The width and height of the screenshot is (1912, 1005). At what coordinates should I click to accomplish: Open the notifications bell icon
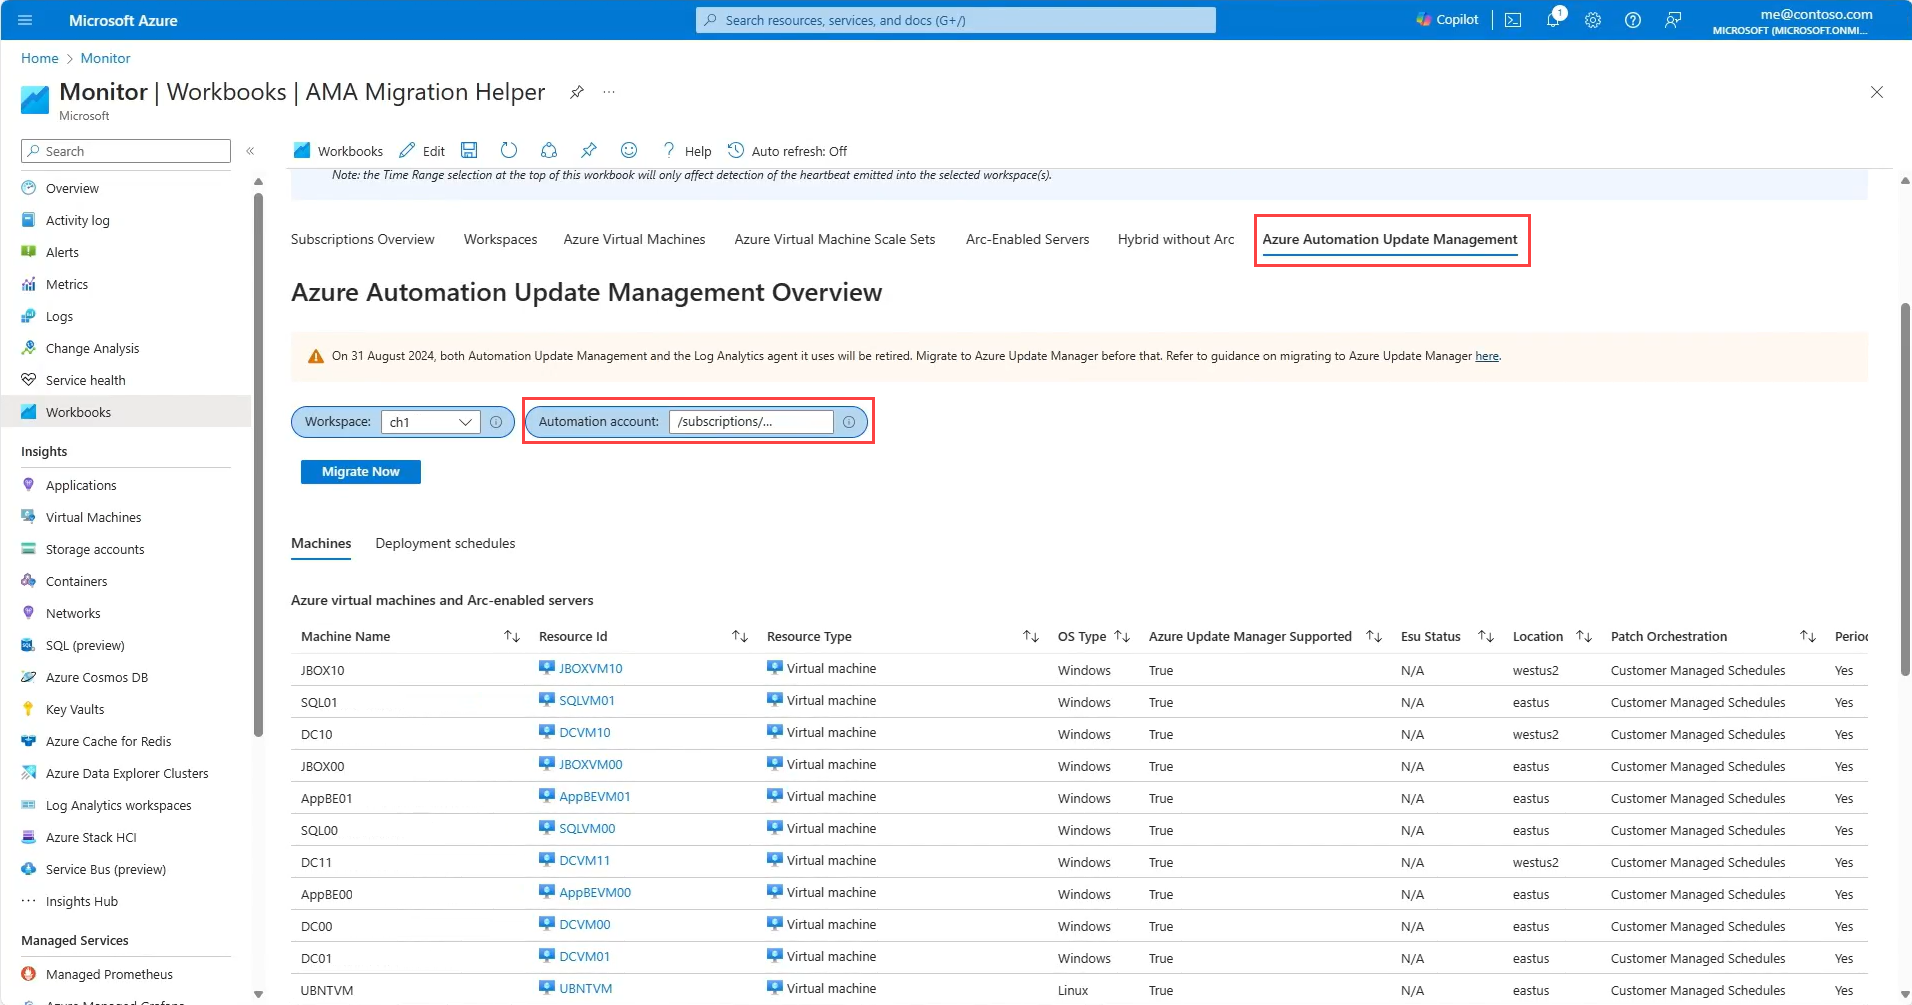tap(1553, 20)
